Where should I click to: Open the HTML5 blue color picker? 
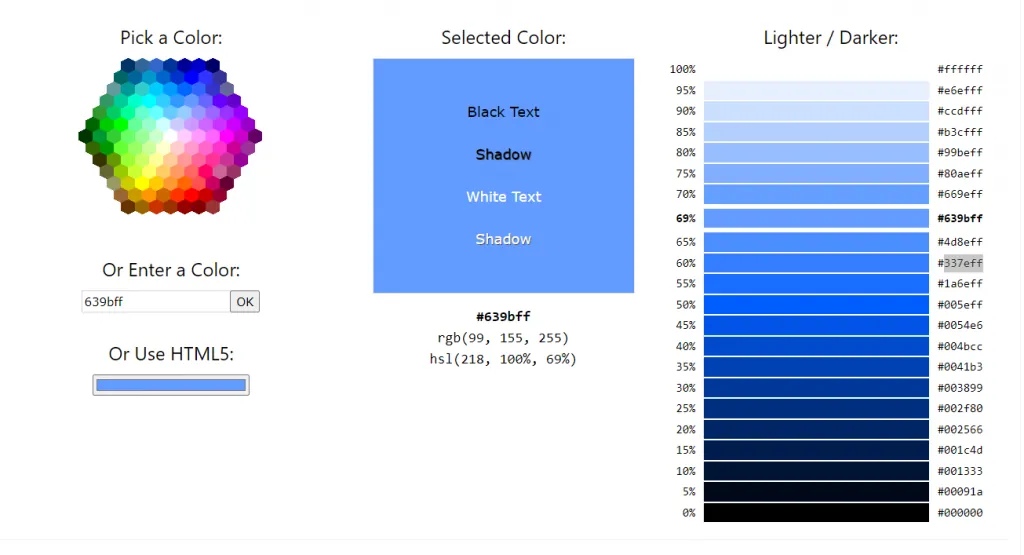pos(171,385)
